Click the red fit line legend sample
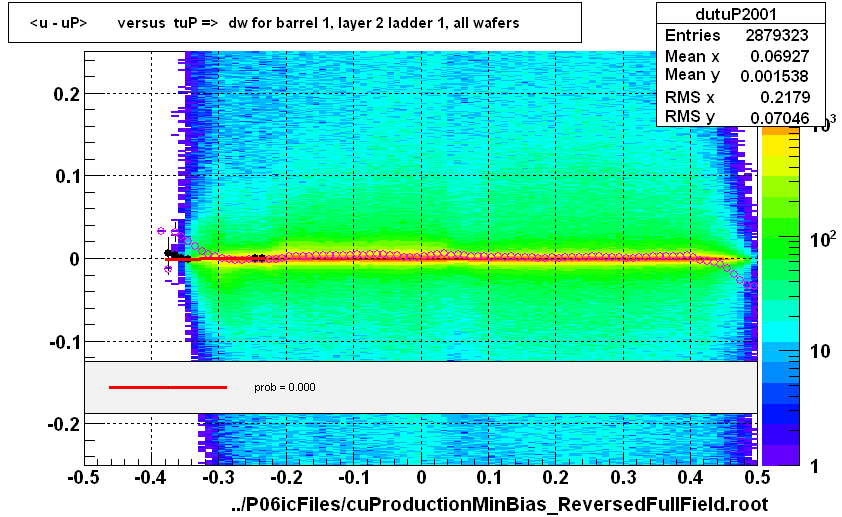Viewport: 842px width, 517px height. 168,387
